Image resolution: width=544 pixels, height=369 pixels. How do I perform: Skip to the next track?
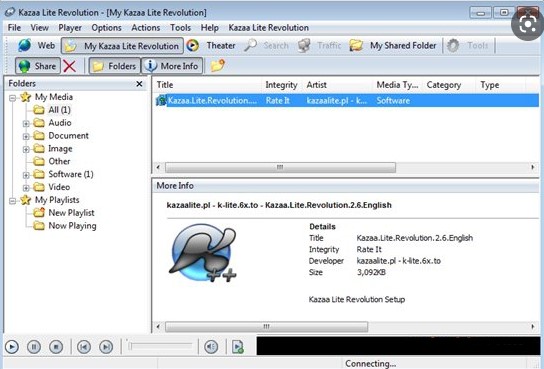[106, 346]
